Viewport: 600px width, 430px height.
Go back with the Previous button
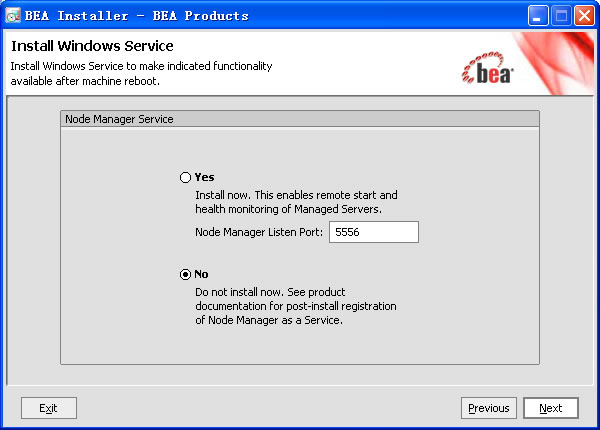click(x=489, y=408)
